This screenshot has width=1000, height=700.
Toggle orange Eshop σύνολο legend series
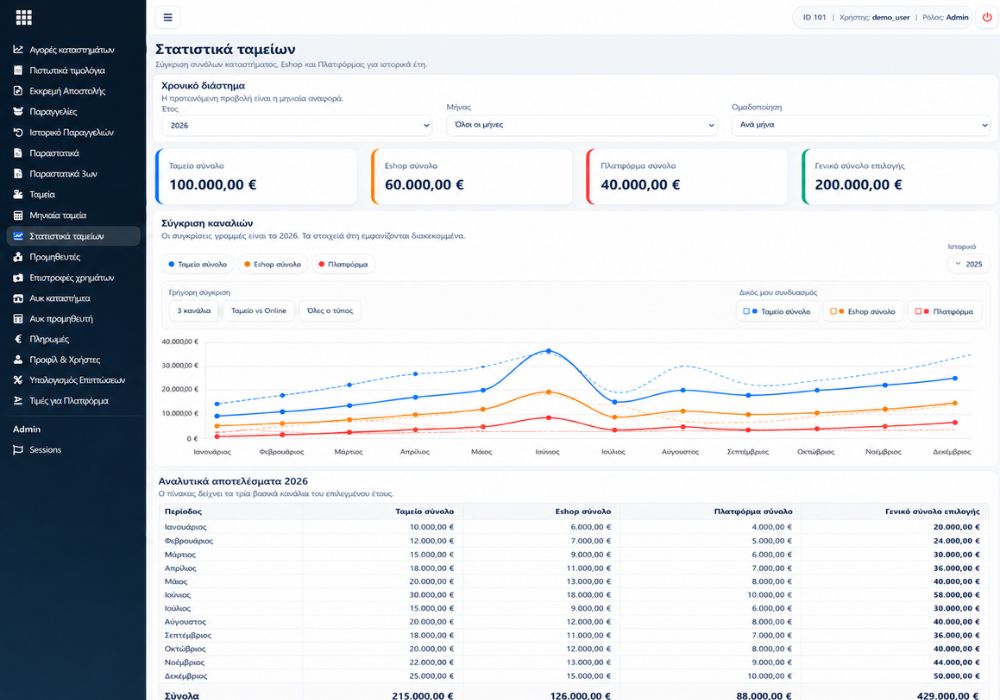coord(273,264)
